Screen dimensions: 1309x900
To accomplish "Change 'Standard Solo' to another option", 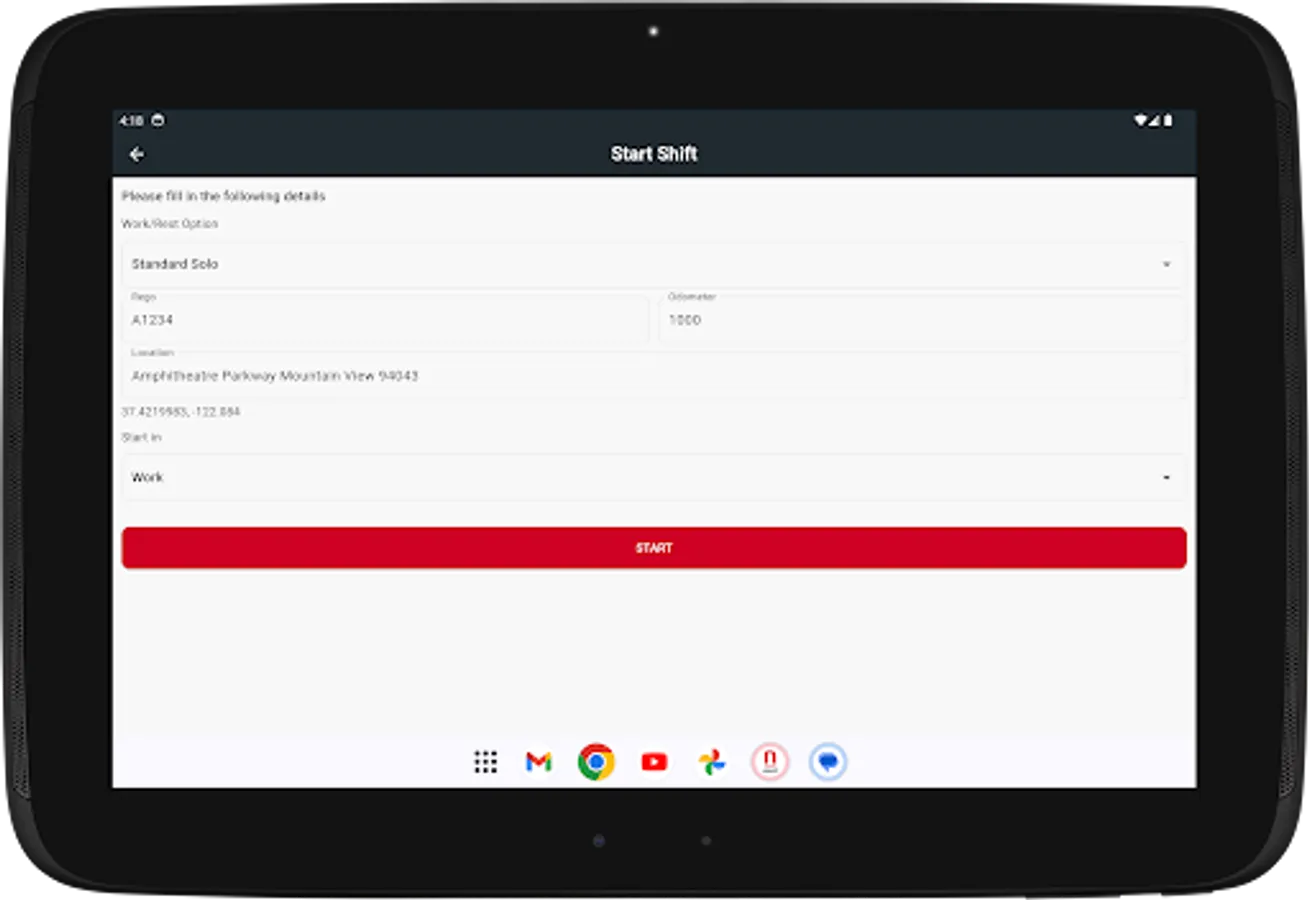I will point(654,263).
